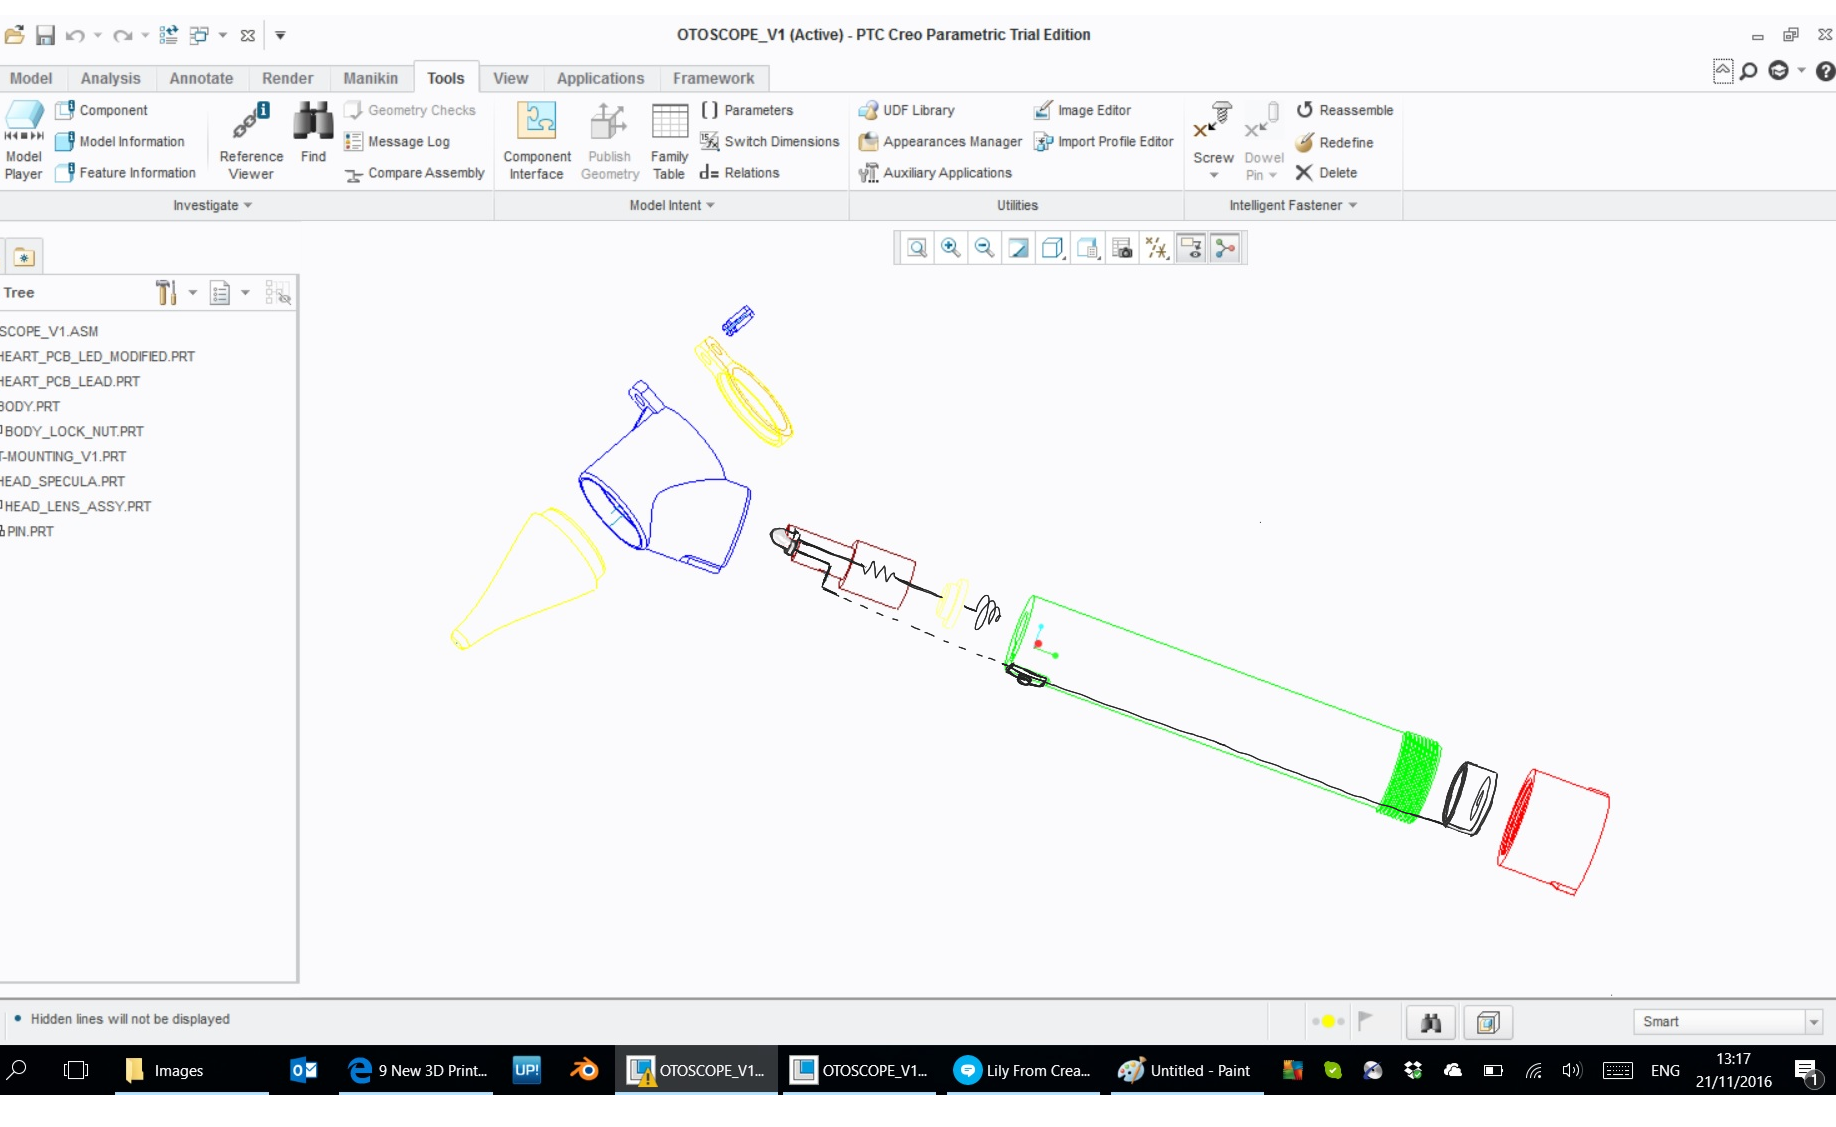Open the Reference Viewer

click(251, 140)
